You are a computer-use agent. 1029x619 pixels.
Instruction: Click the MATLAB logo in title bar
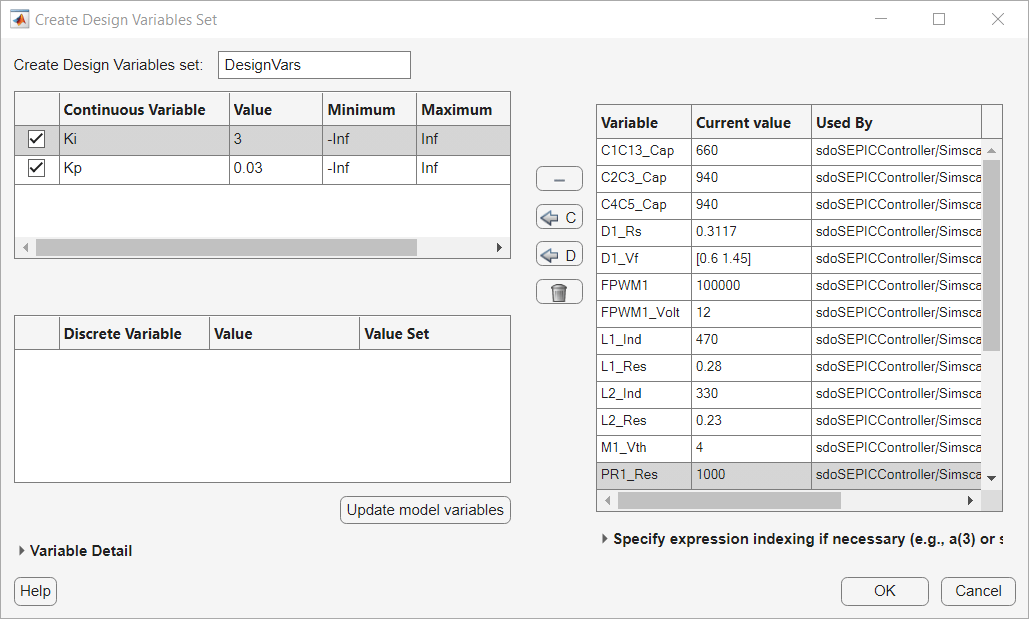(x=19, y=19)
